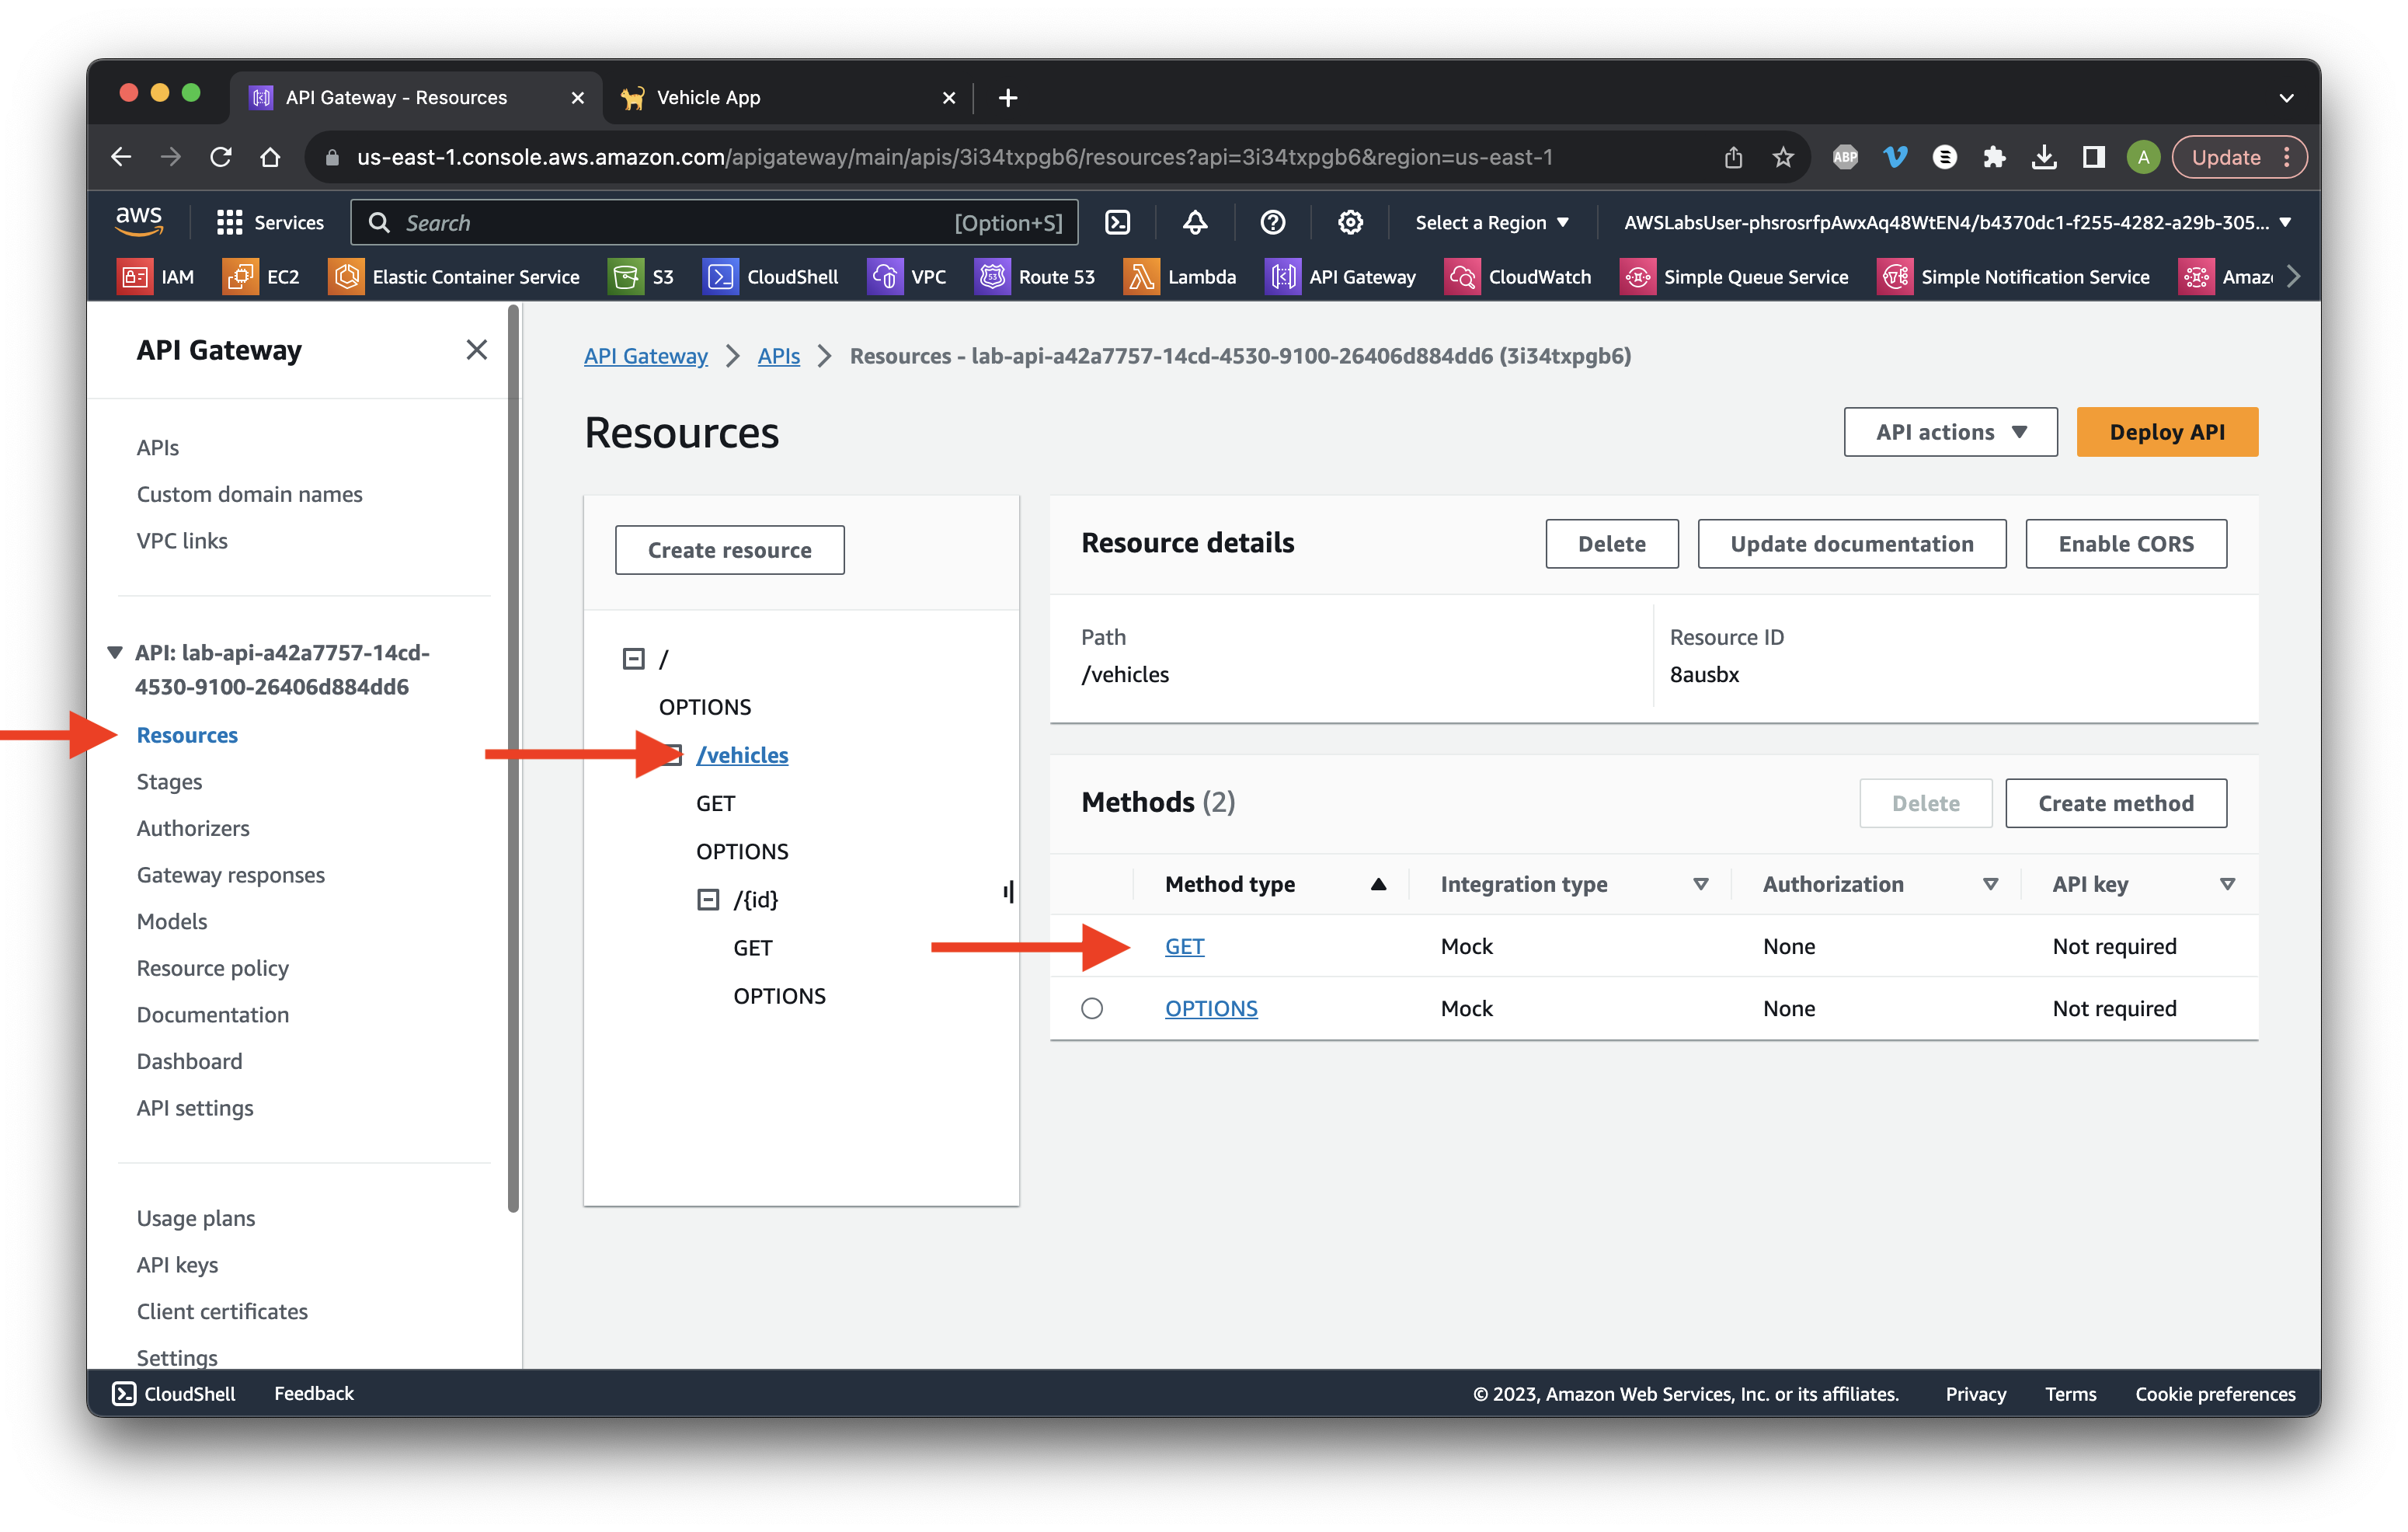Open Resource policy in the sidebar
Viewport: 2408px width, 1532px height.
click(x=213, y=968)
